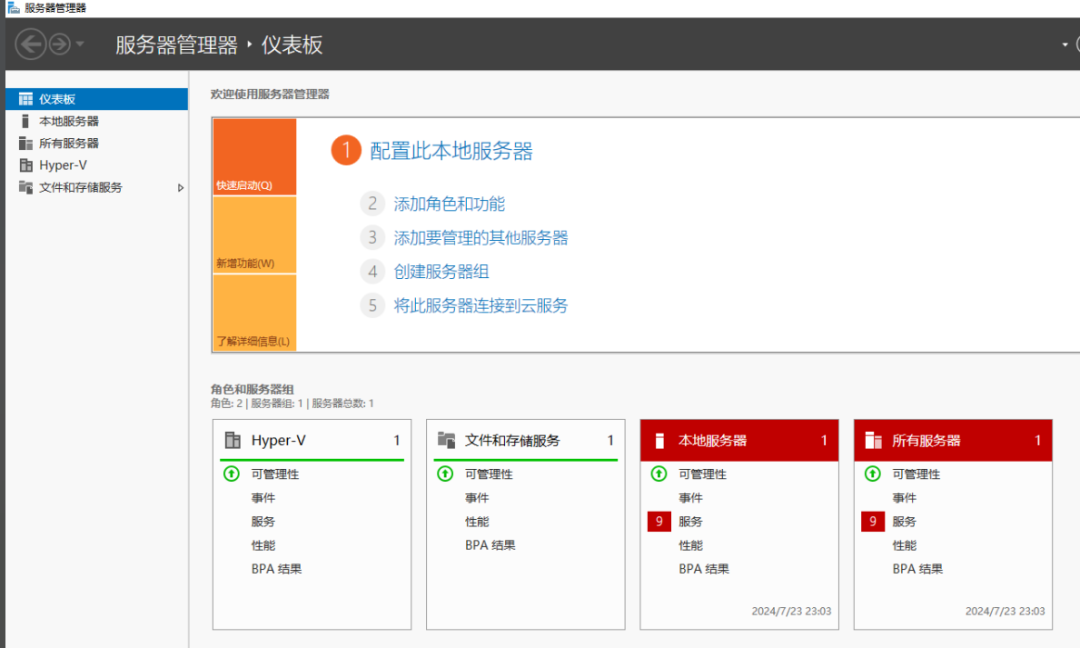
Task: Click the Server Manager title bar icon
Action: 13,8
